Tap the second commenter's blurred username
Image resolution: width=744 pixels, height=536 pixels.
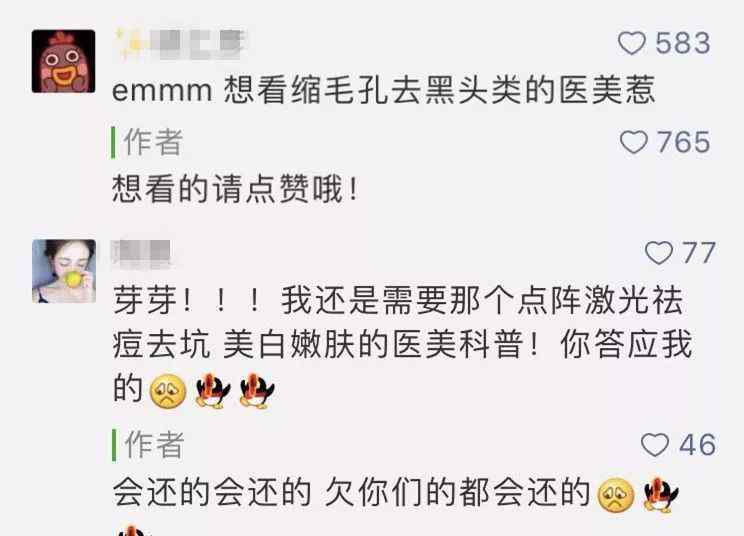(141, 254)
